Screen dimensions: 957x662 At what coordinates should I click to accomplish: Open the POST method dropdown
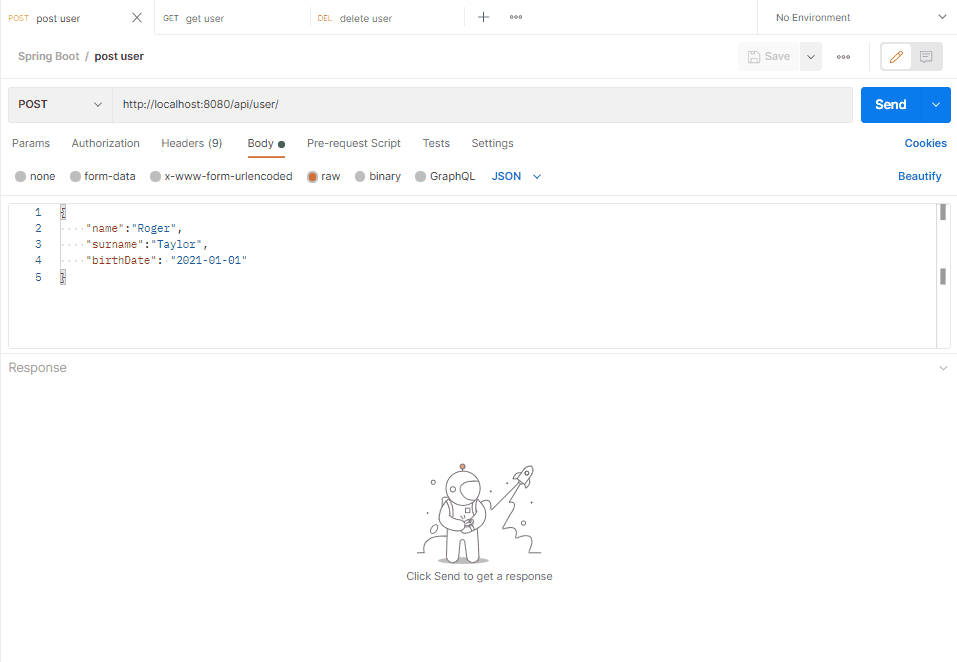click(x=59, y=104)
